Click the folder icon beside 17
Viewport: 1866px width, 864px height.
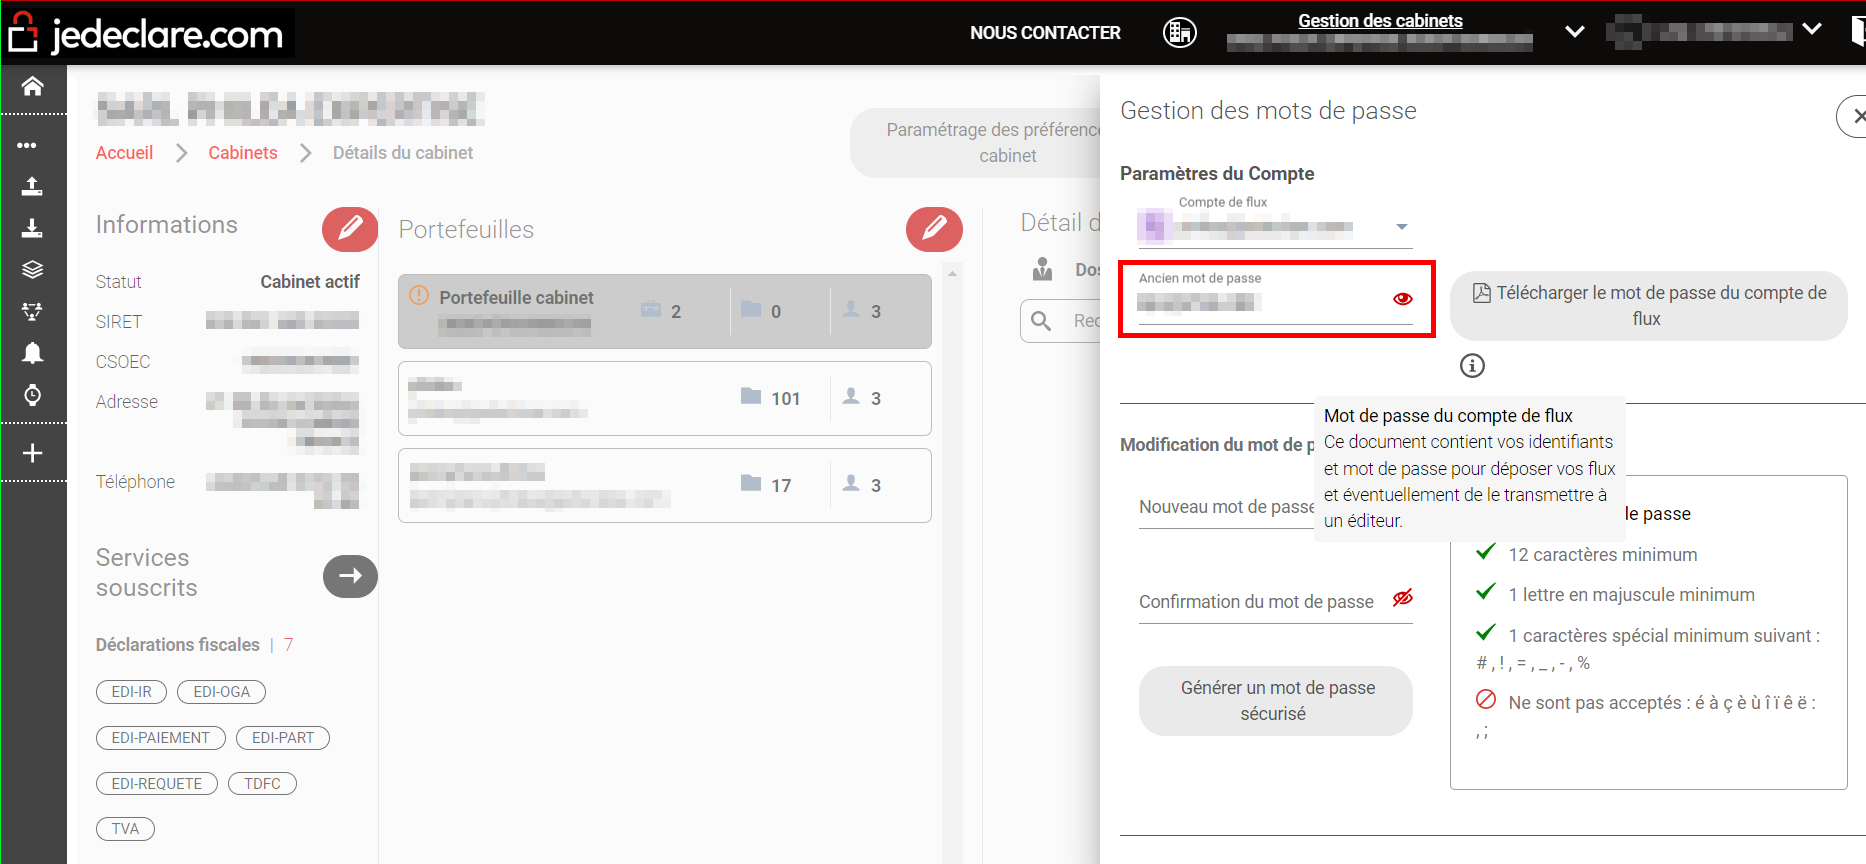tap(751, 483)
